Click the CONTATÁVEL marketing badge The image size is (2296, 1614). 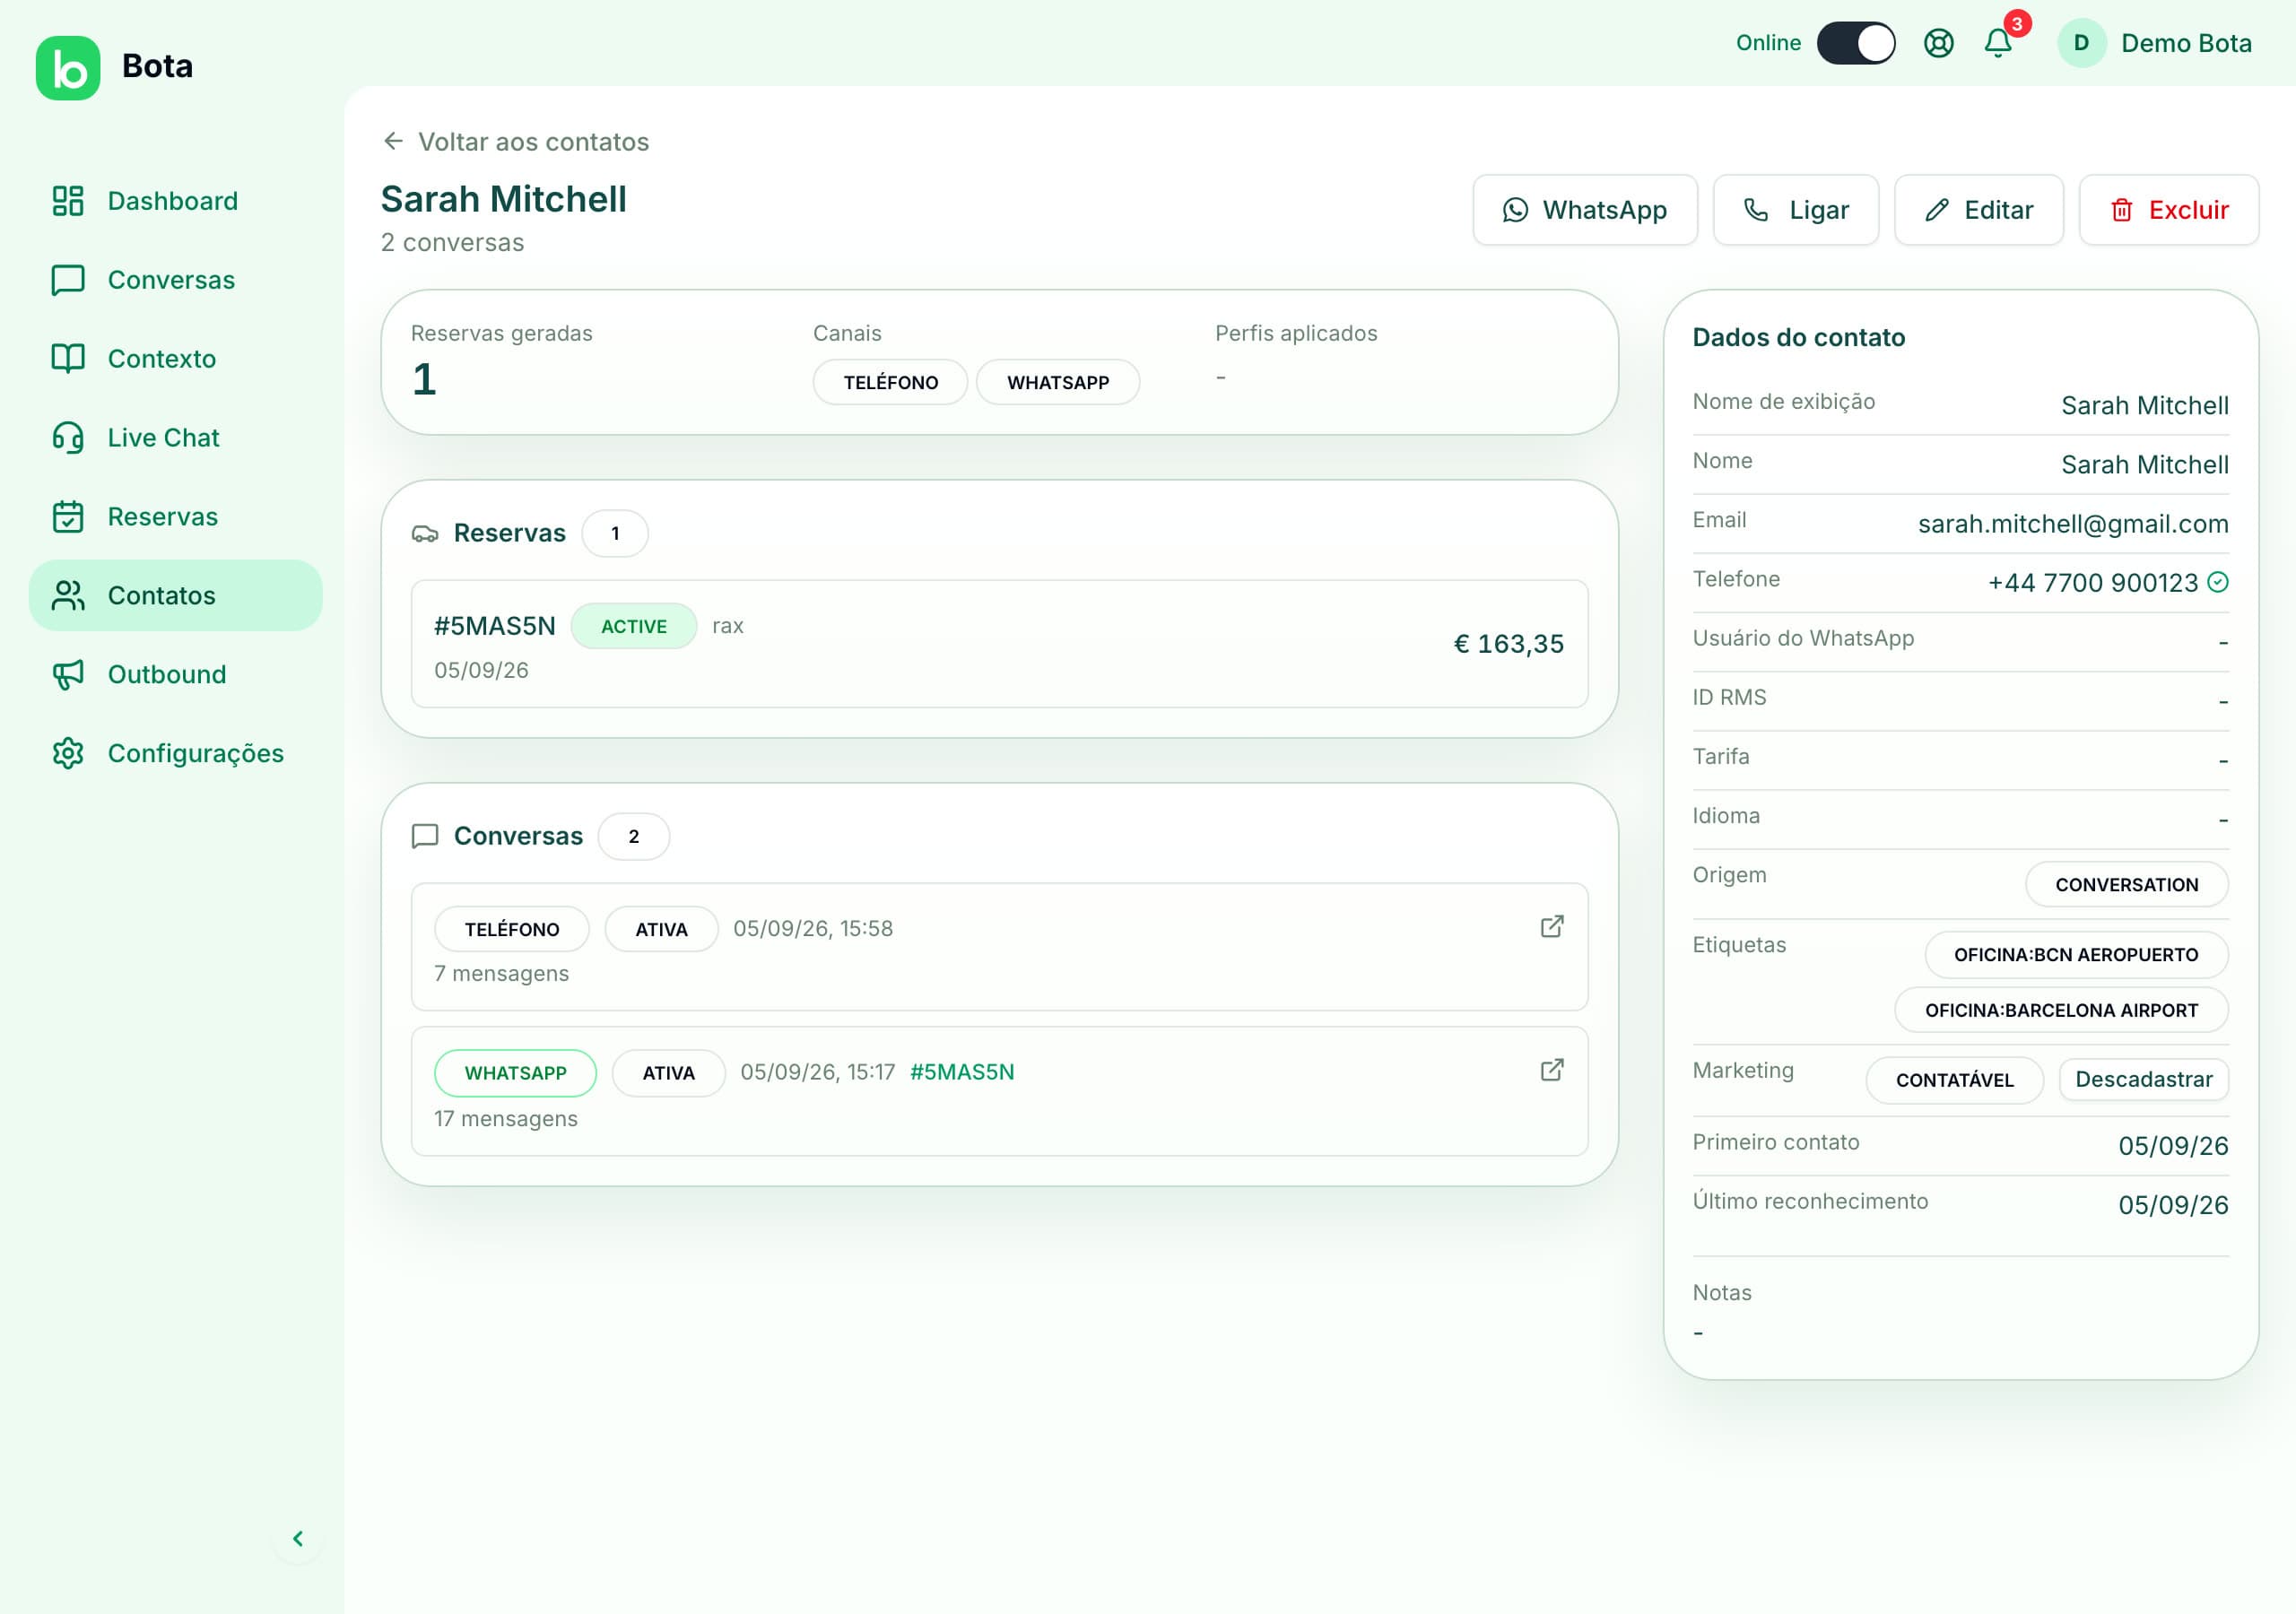(x=1955, y=1080)
